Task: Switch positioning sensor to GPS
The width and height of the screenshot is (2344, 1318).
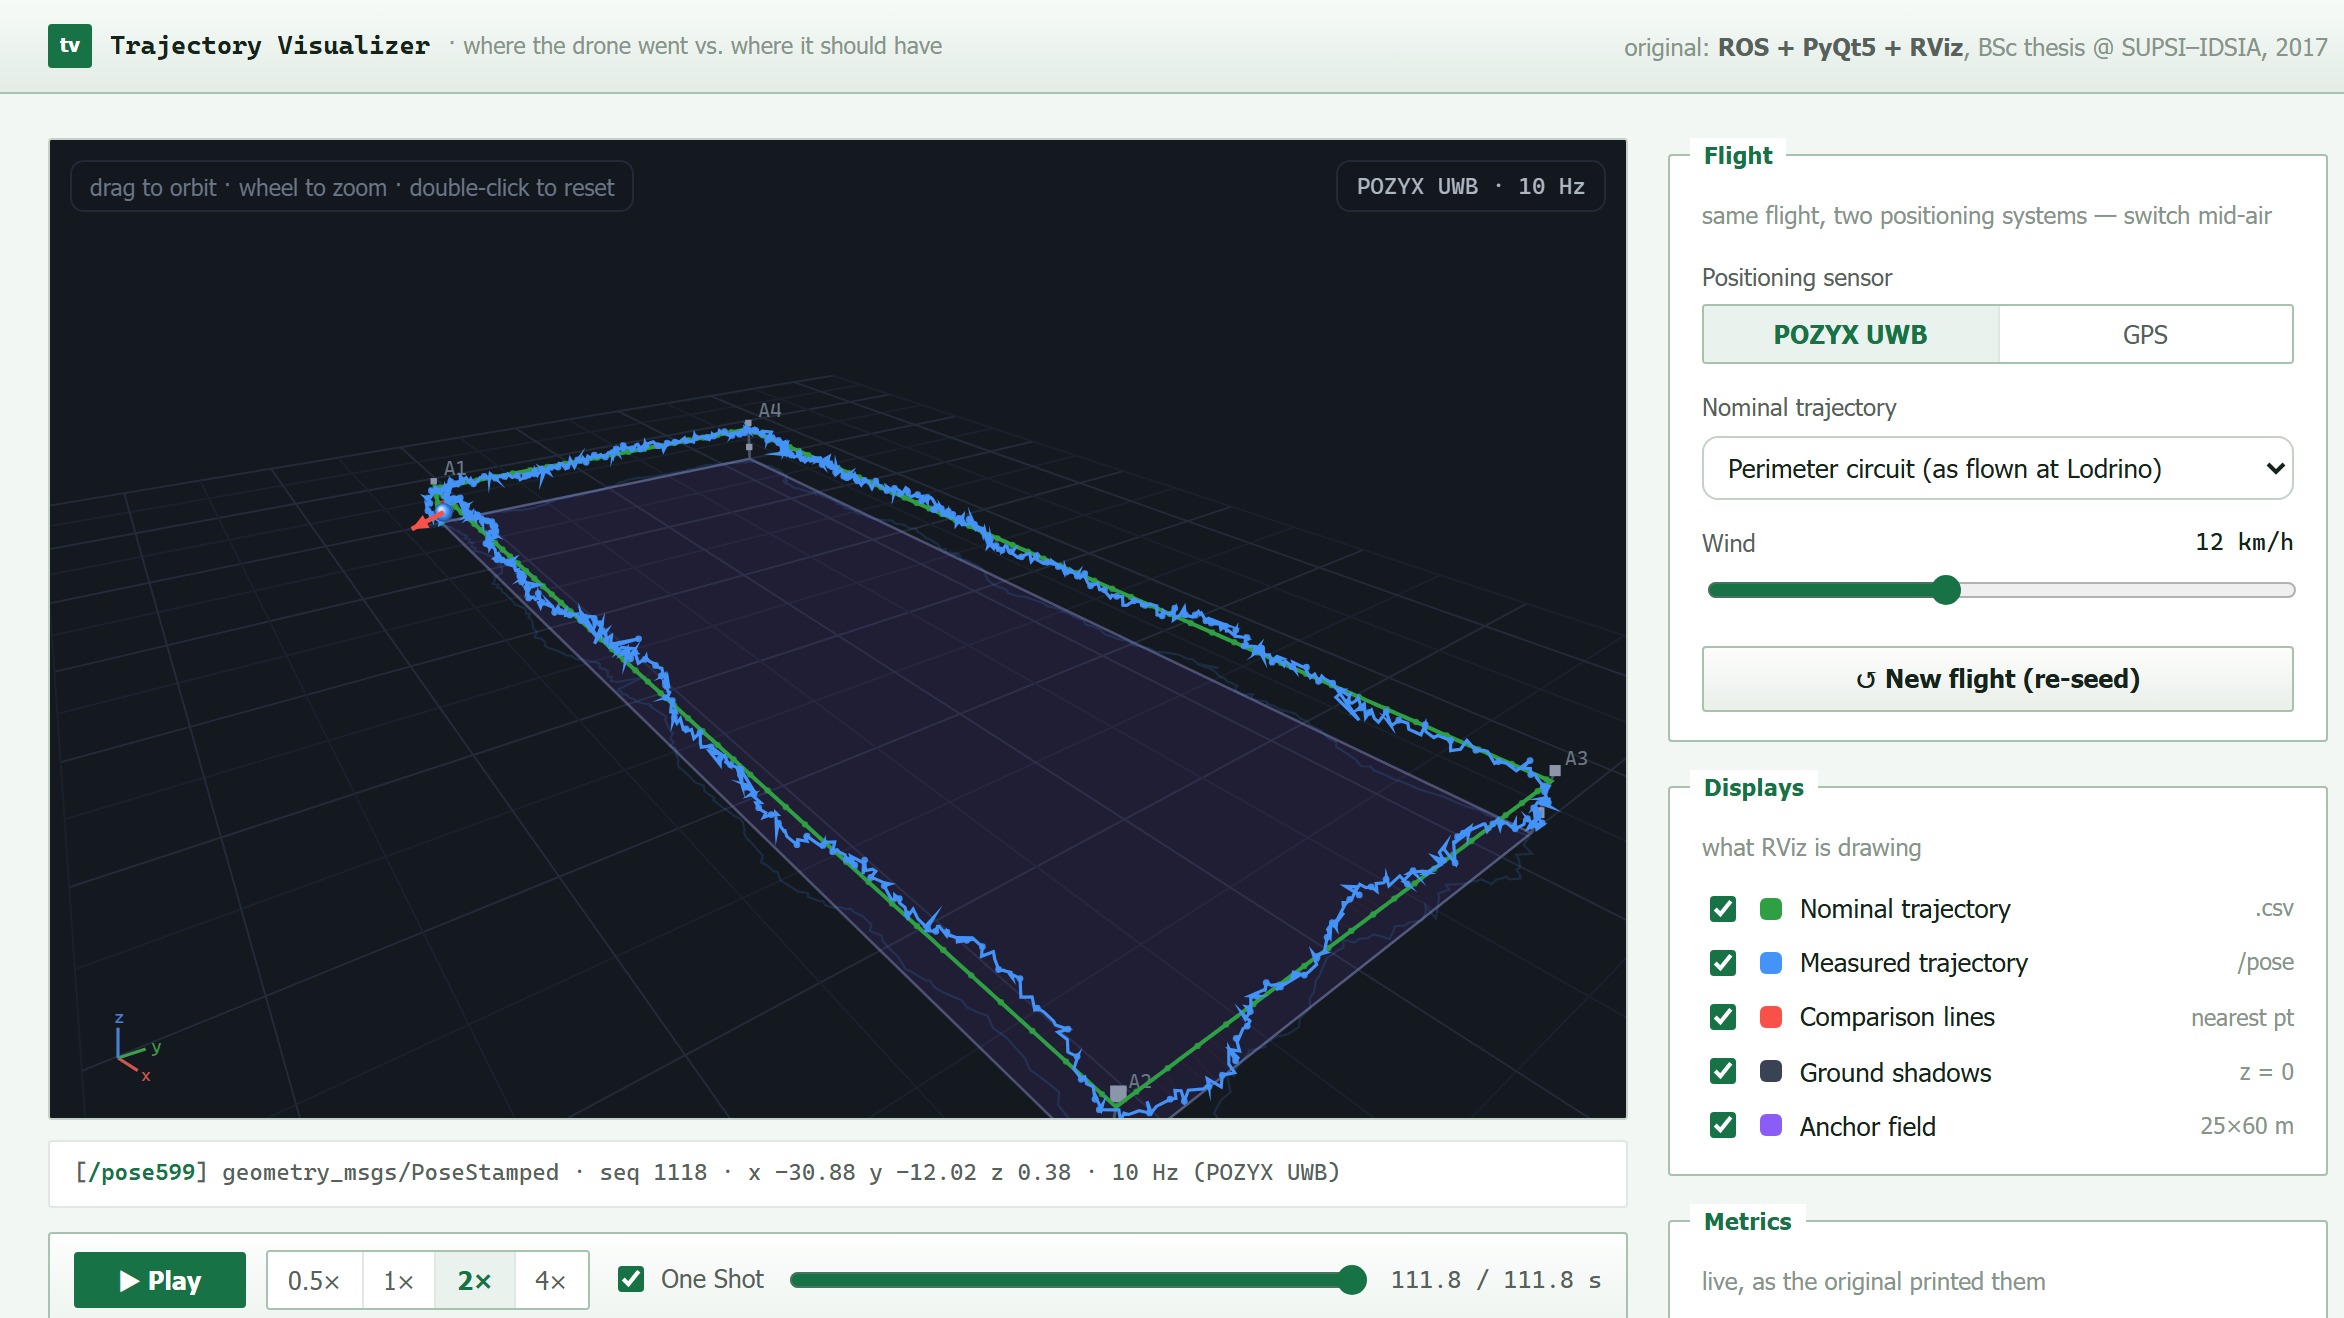Action: pyautogui.click(x=2145, y=334)
